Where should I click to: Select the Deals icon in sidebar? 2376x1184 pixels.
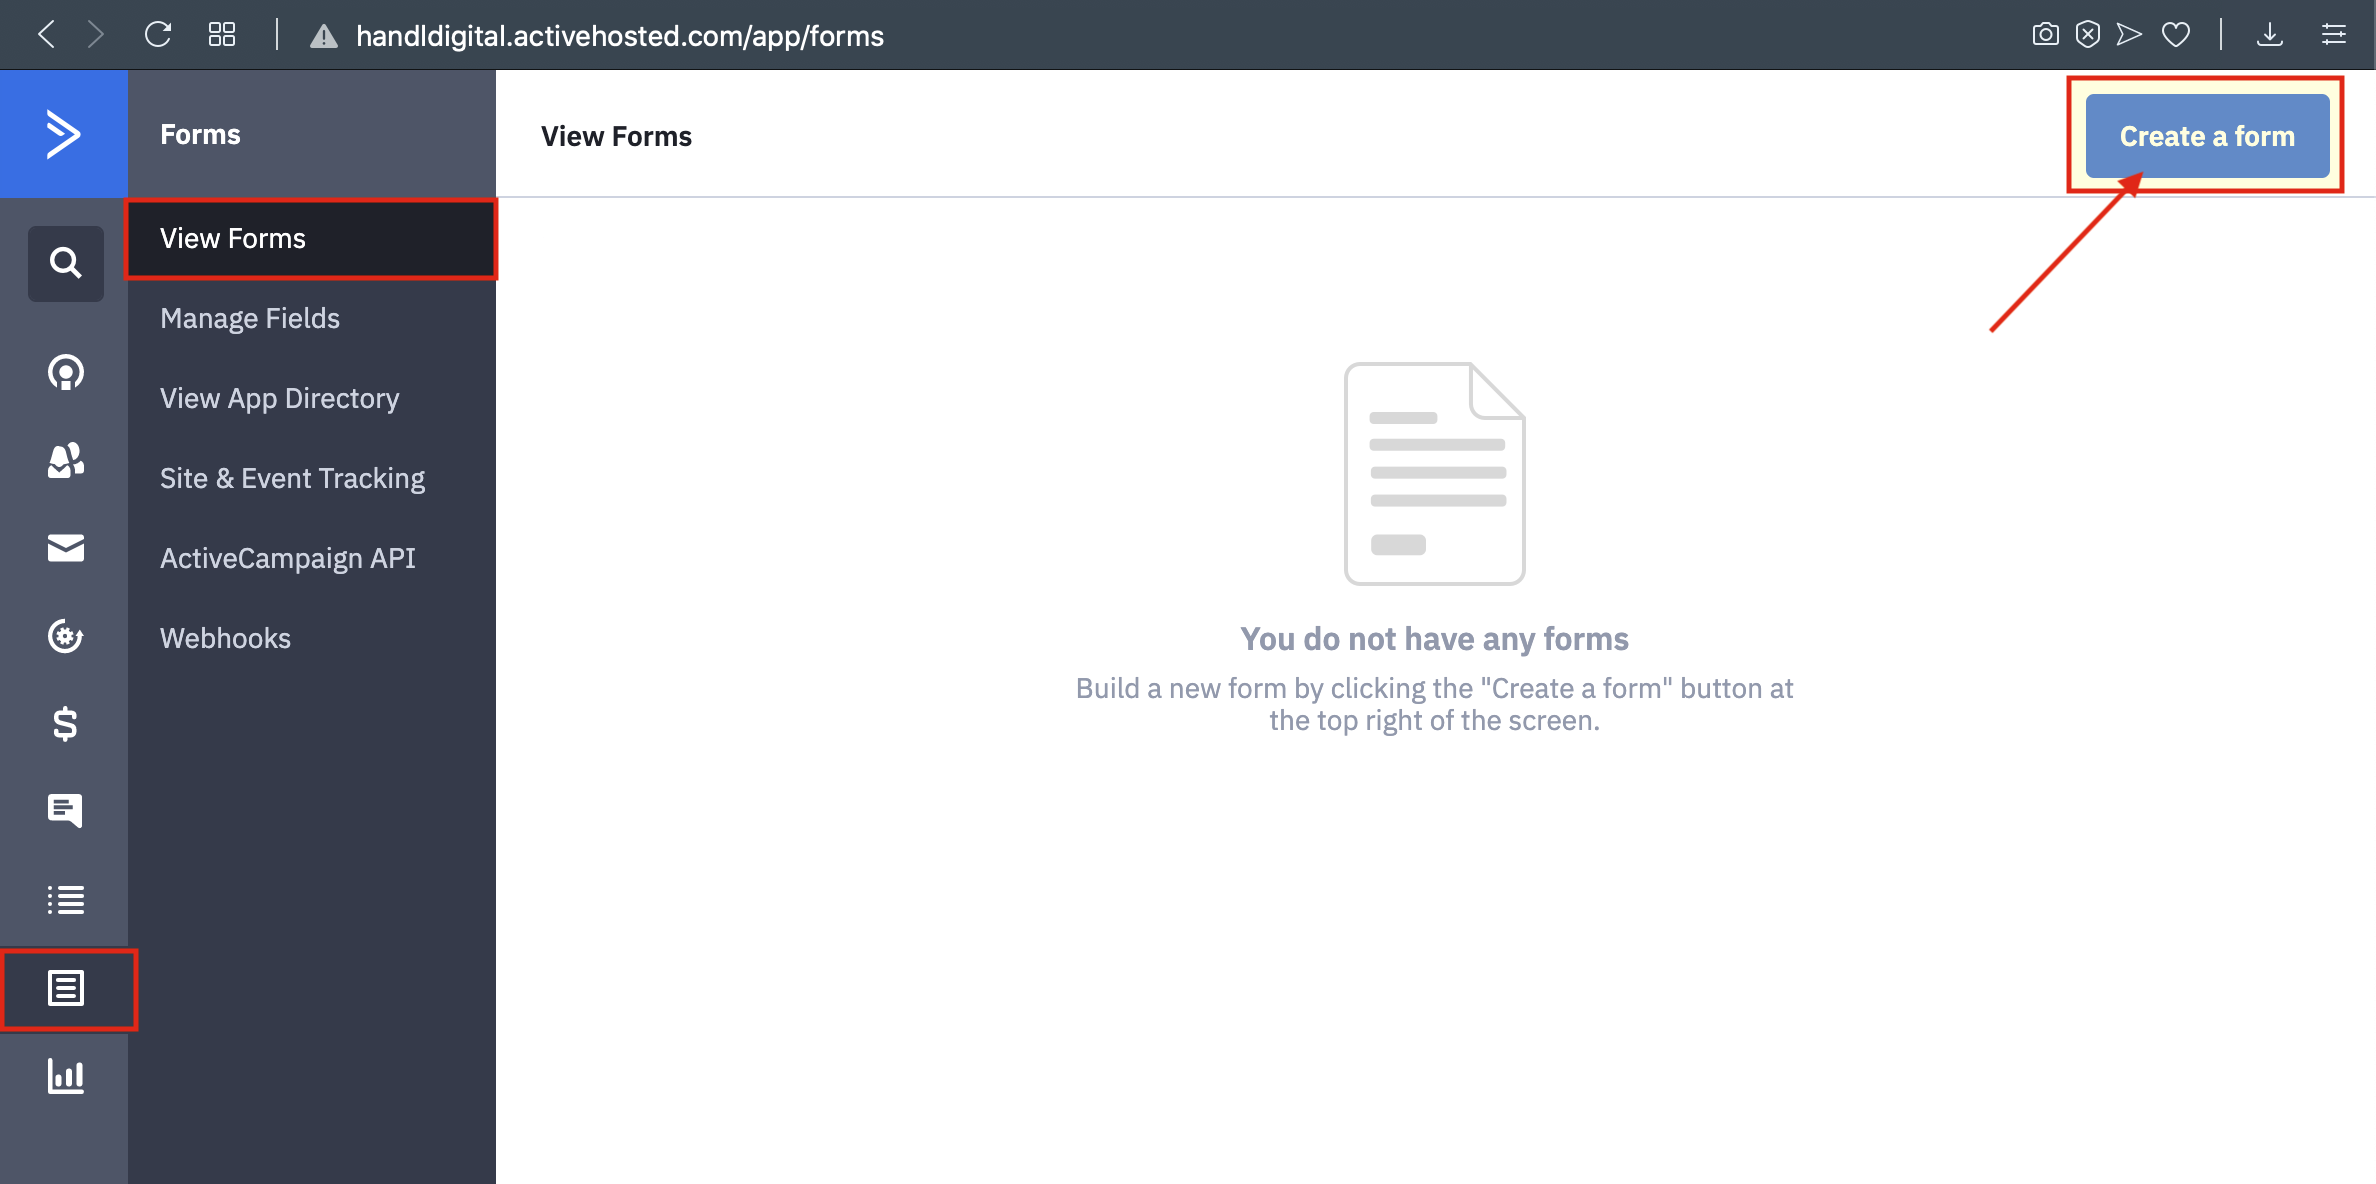tap(65, 722)
